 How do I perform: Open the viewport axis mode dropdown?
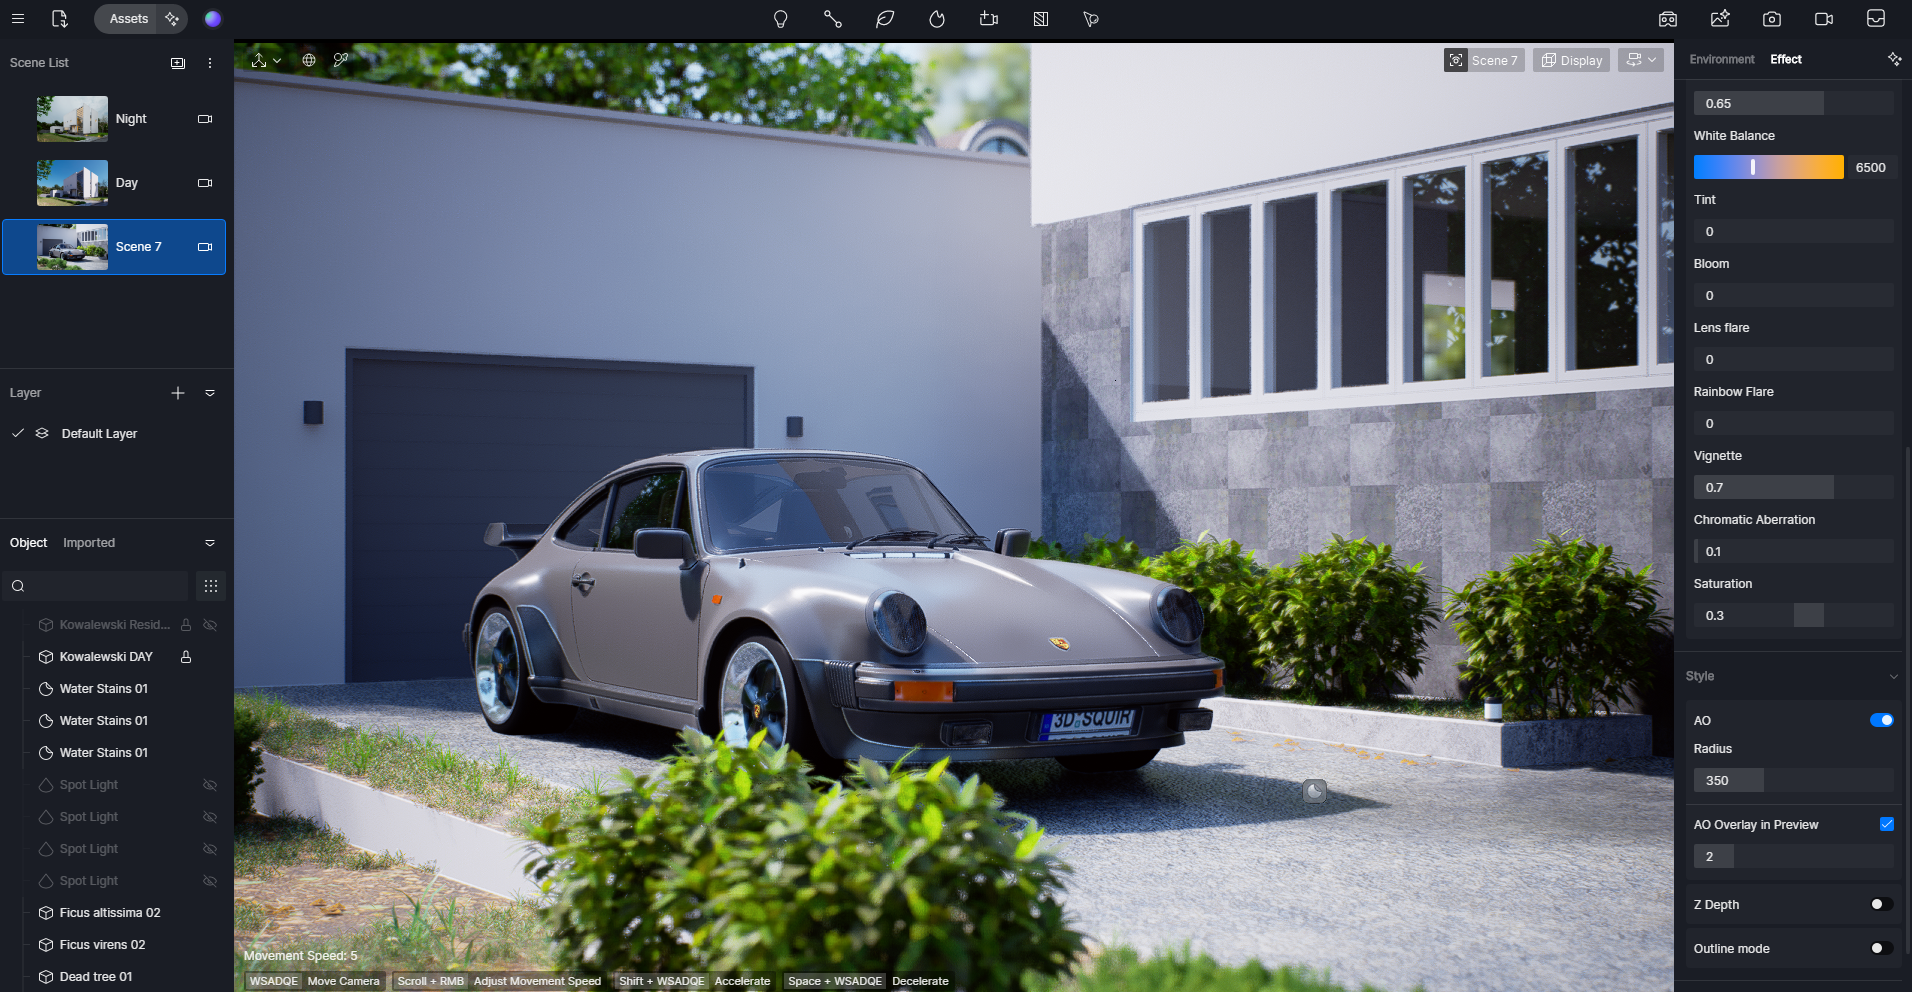pos(266,60)
